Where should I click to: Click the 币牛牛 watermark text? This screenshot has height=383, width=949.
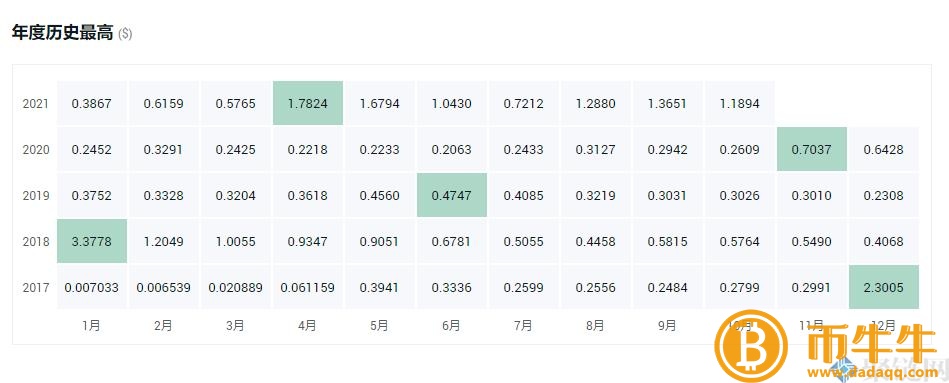(x=872, y=344)
